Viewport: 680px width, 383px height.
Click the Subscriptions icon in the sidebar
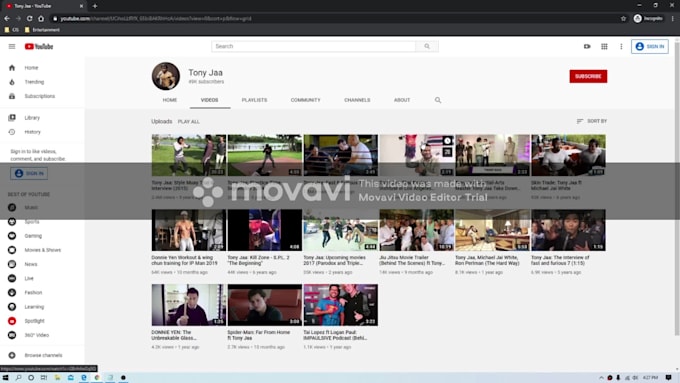(12, 96)
